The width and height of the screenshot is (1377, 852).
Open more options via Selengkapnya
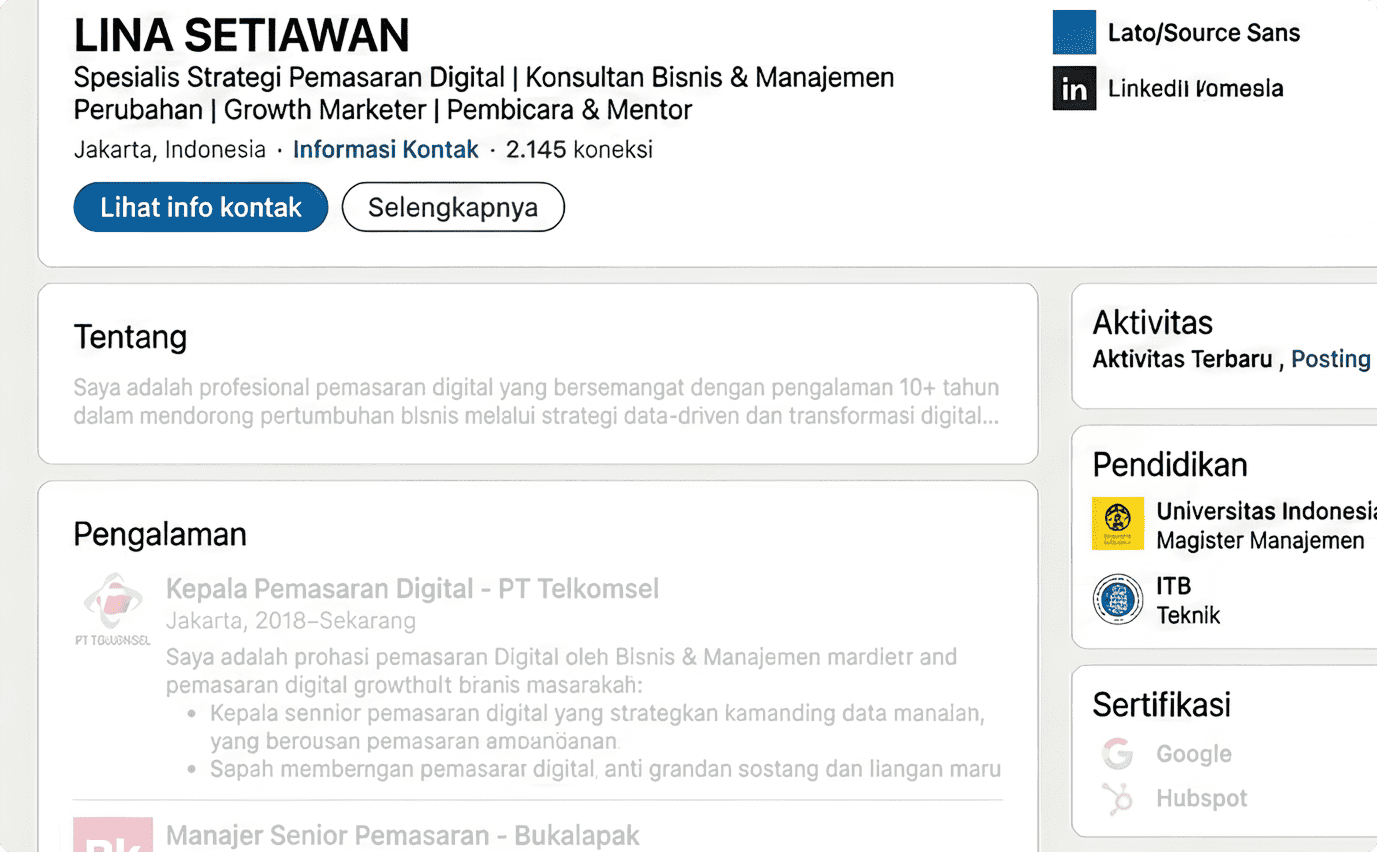(453, 207)
